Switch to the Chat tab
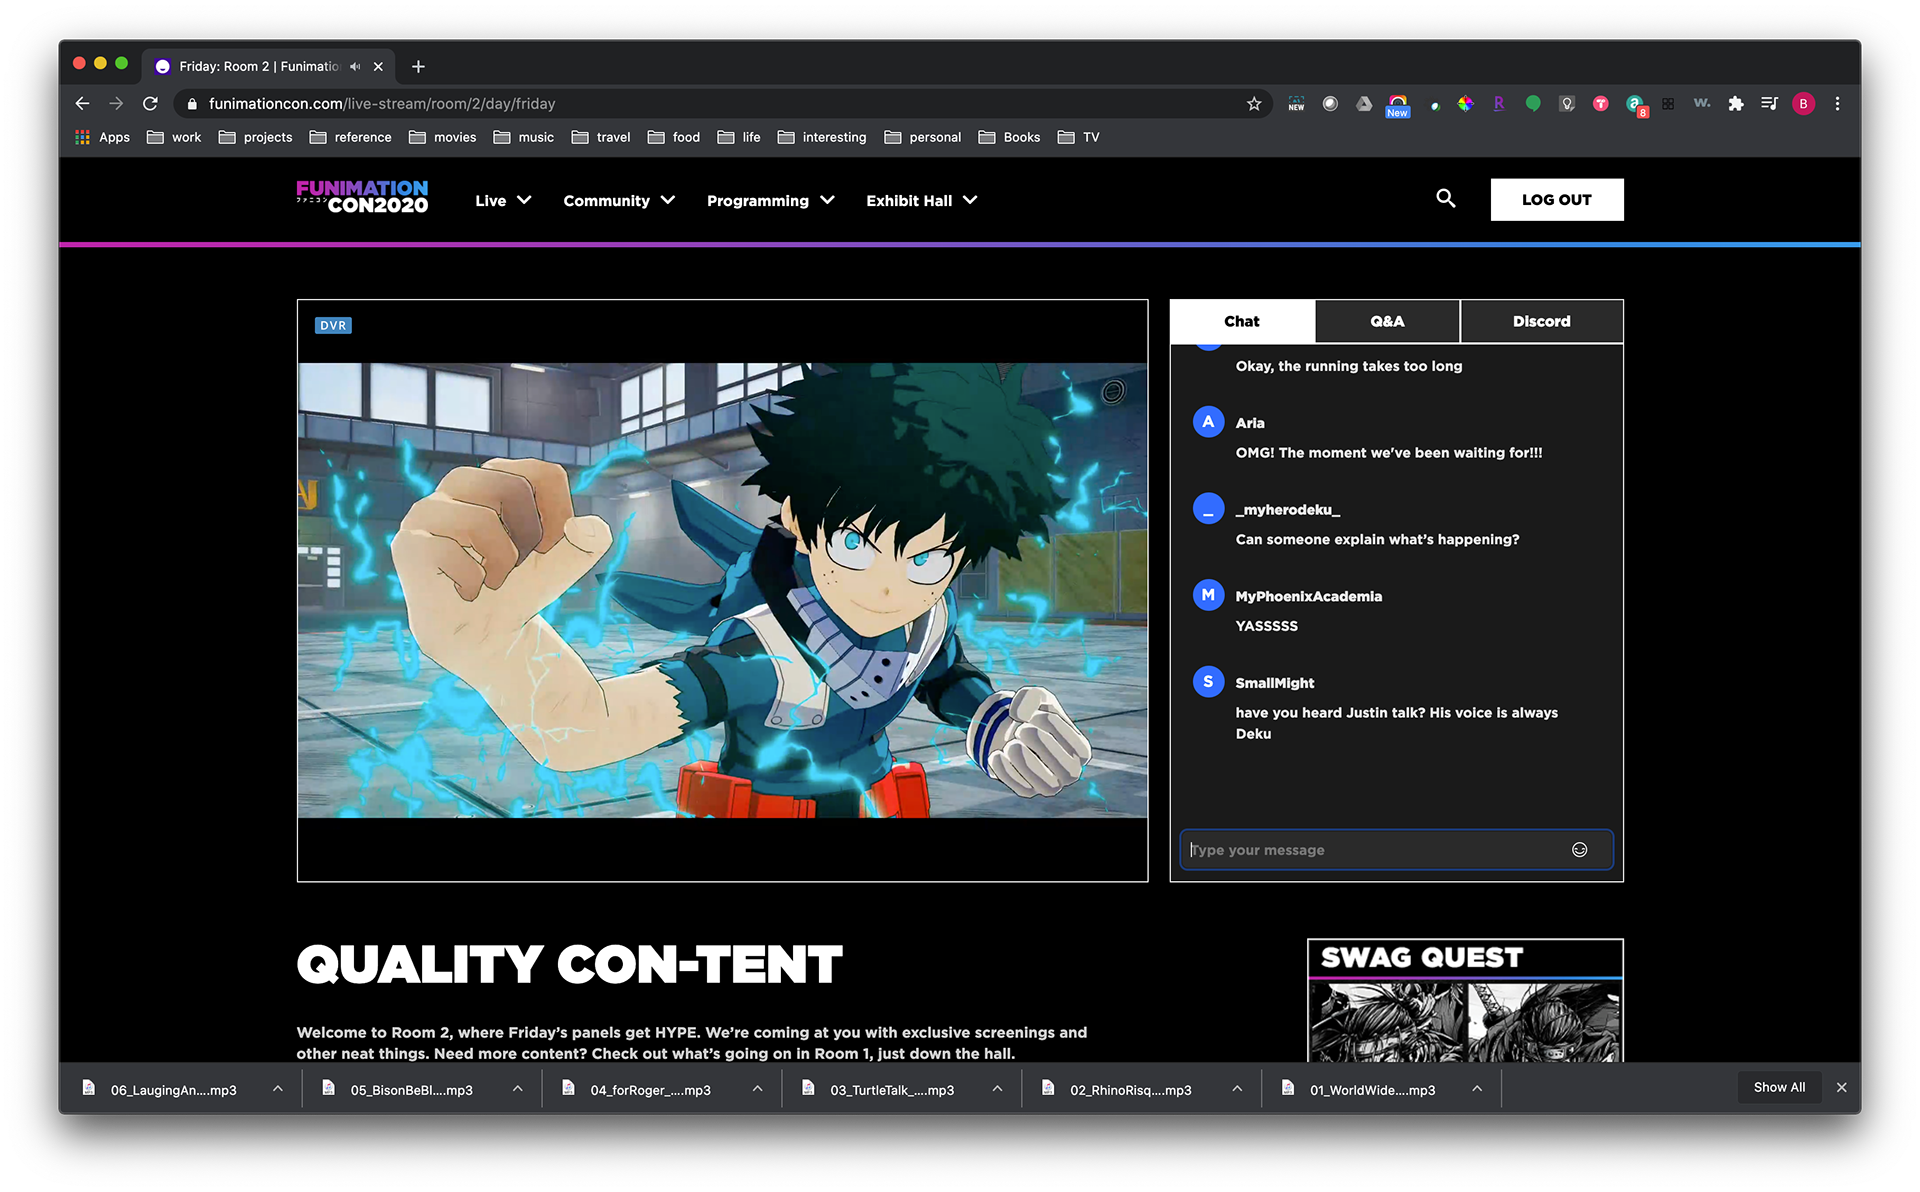This screenshot has height=1192, width=1920. [x=1242, y=321]
